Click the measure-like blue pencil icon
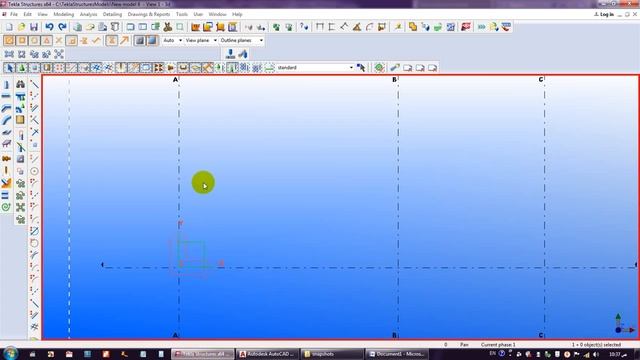The height and width of the screenshot is (360, 640). [395, 67]
